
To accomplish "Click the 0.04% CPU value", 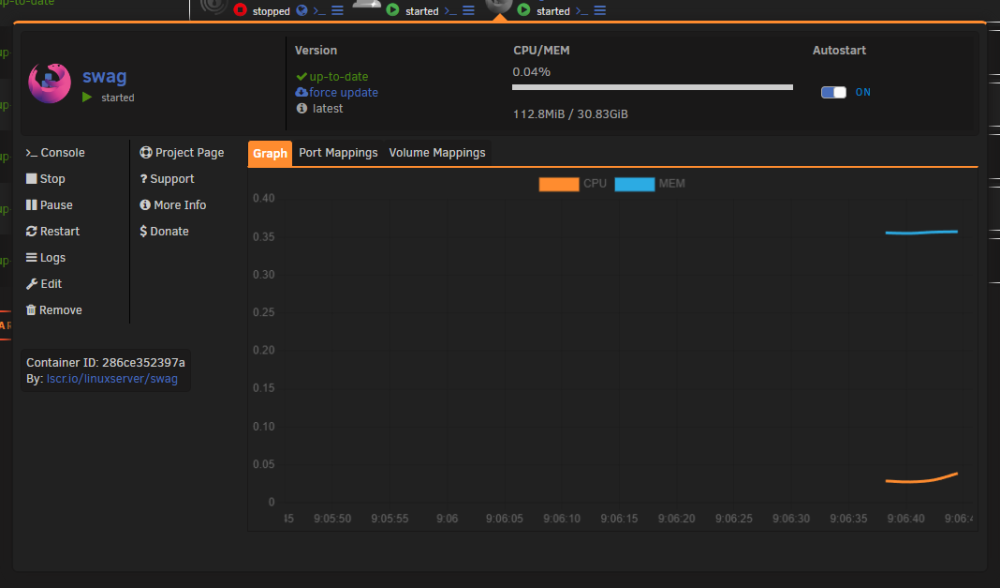I will coord(531,71).
